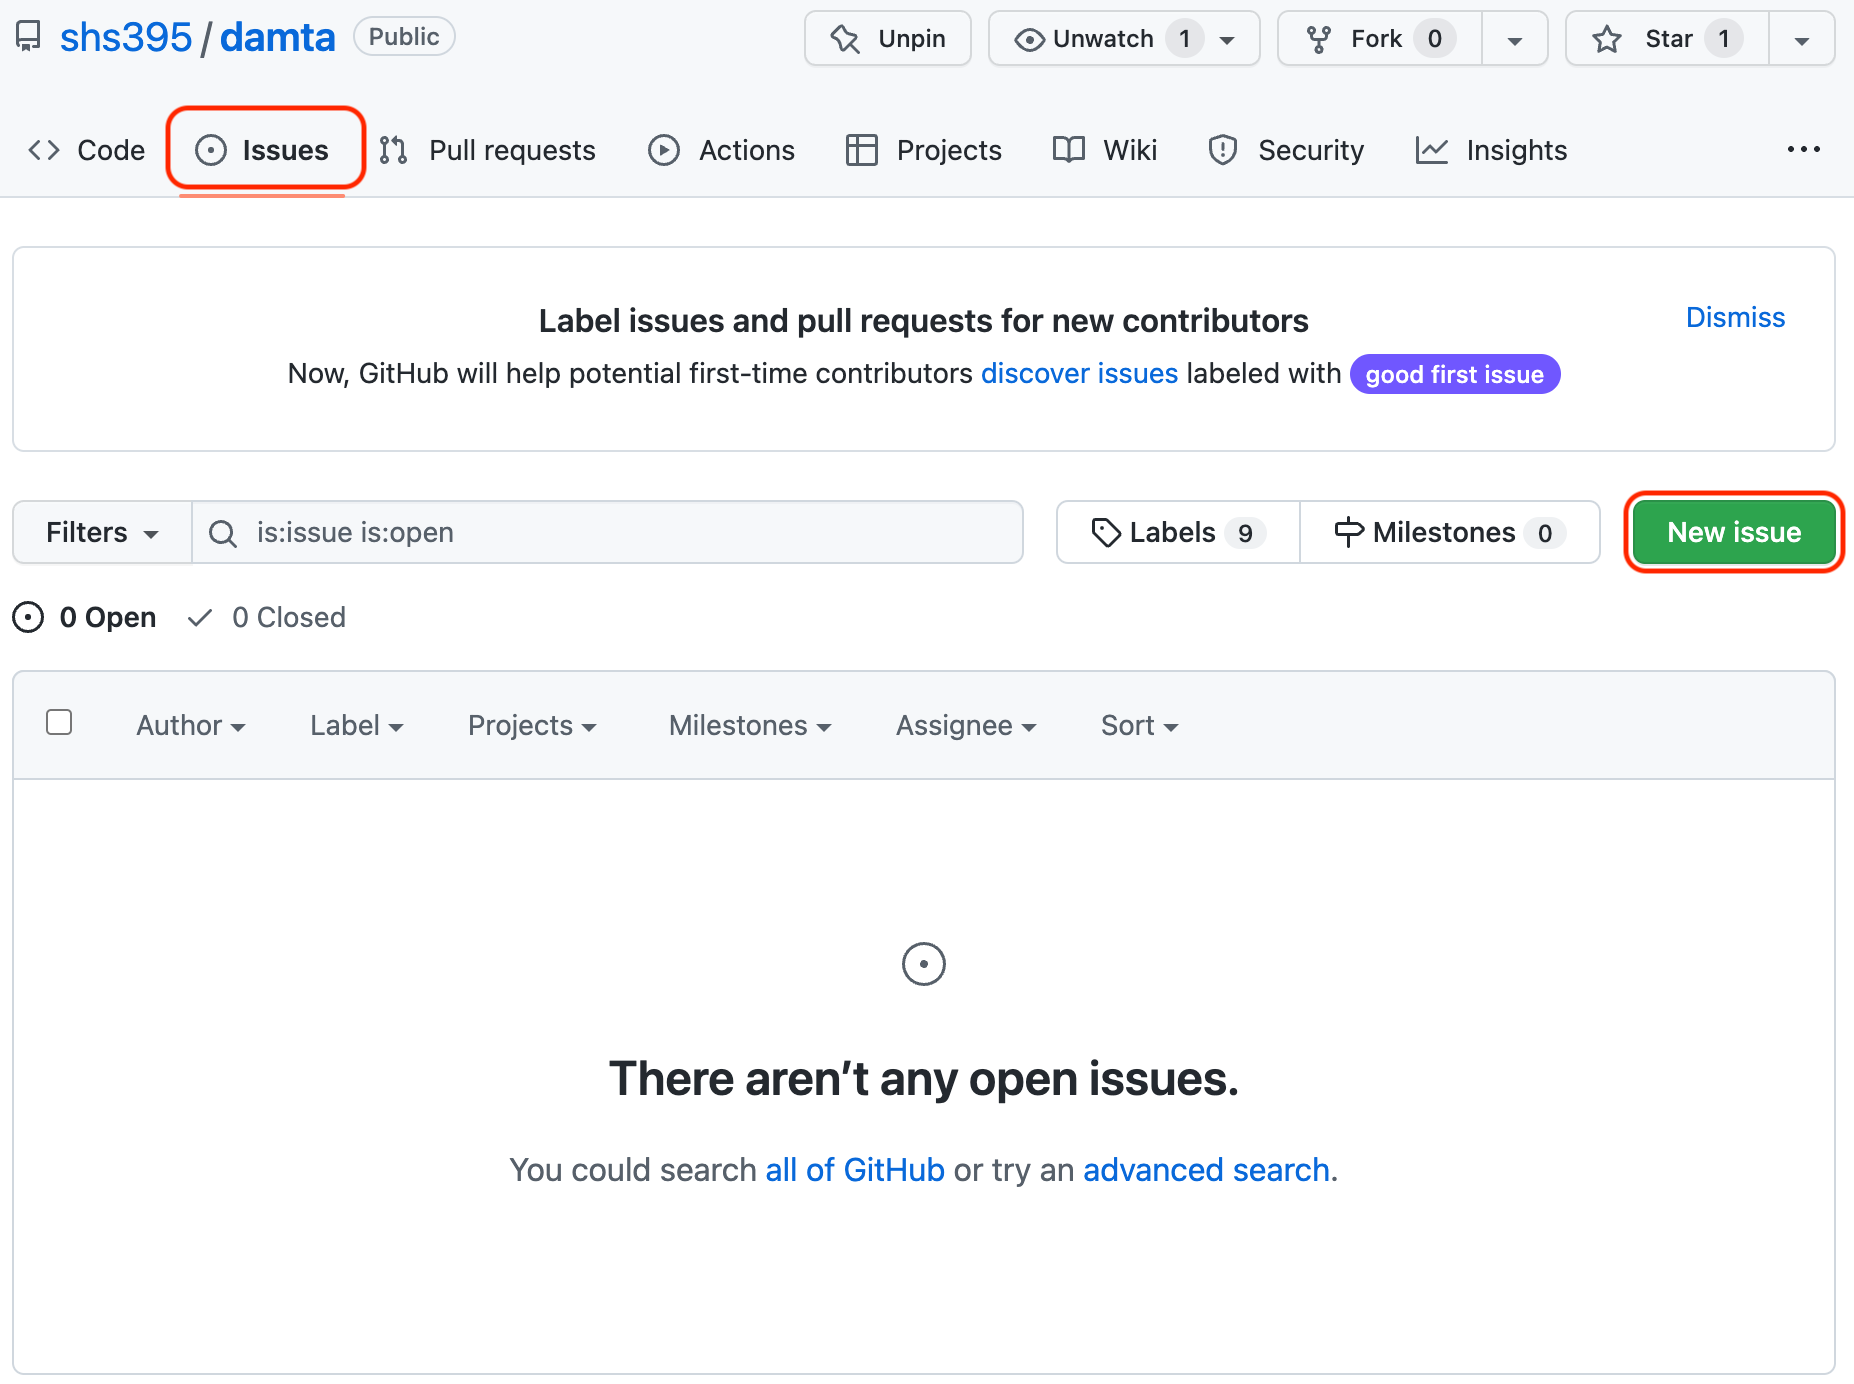Expand the Projects filter dropdown
1854x1384 pixels.
pyautogui.click(x=532, y=725)
